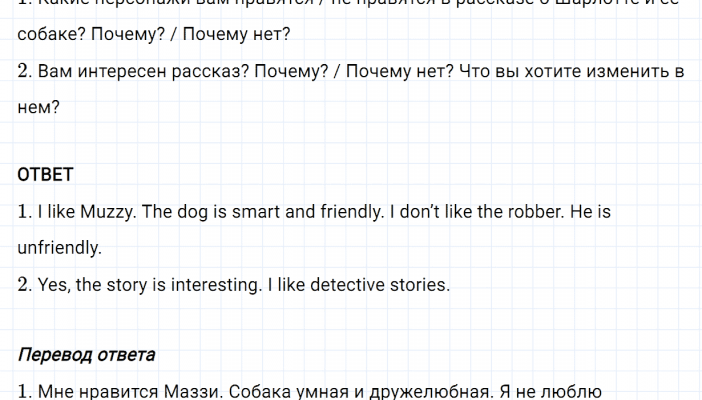Click the phrase "detective stories"
The image size is (702, 400).
point(387,284)
